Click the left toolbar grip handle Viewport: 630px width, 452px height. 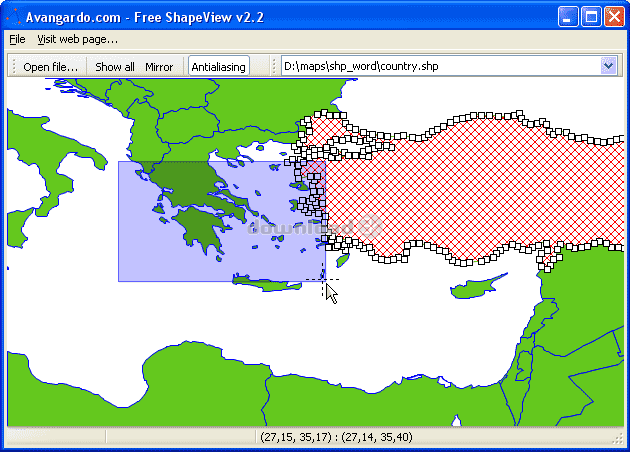[x=12, y=66]
